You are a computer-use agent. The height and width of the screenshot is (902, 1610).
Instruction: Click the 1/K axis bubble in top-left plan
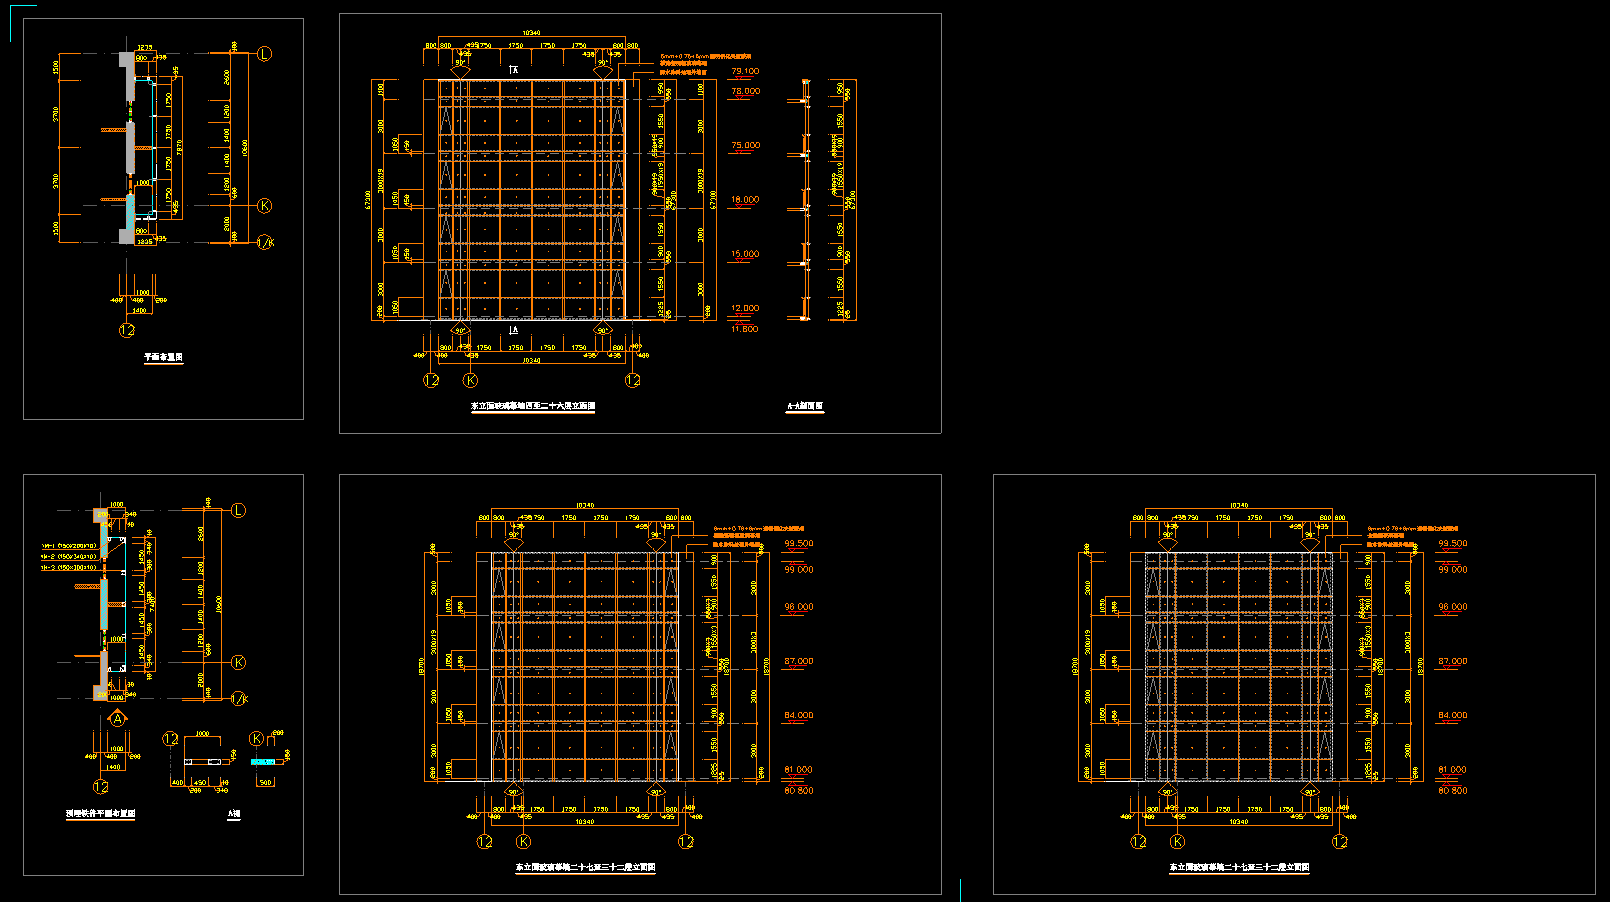265,242
